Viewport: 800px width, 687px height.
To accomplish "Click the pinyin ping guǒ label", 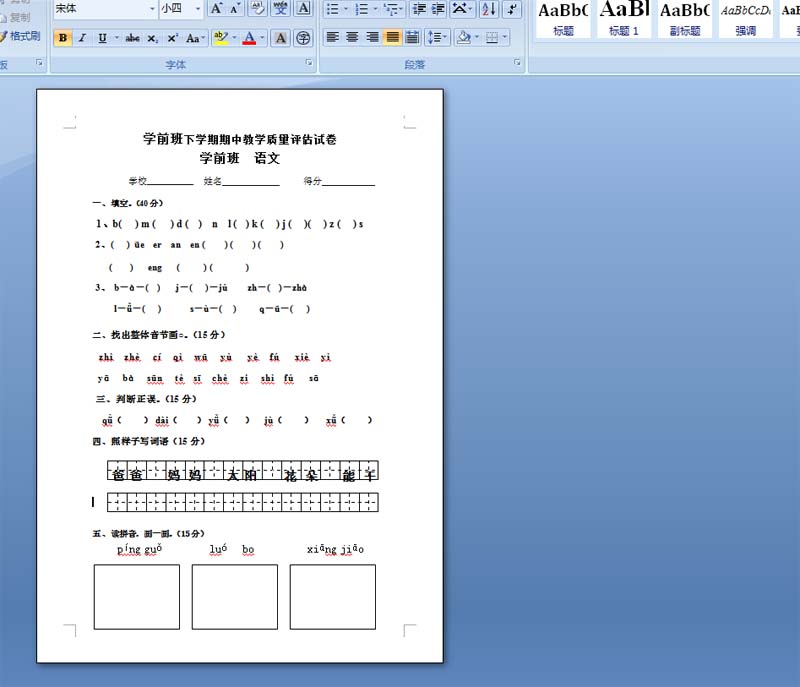I will pos(139,549).
